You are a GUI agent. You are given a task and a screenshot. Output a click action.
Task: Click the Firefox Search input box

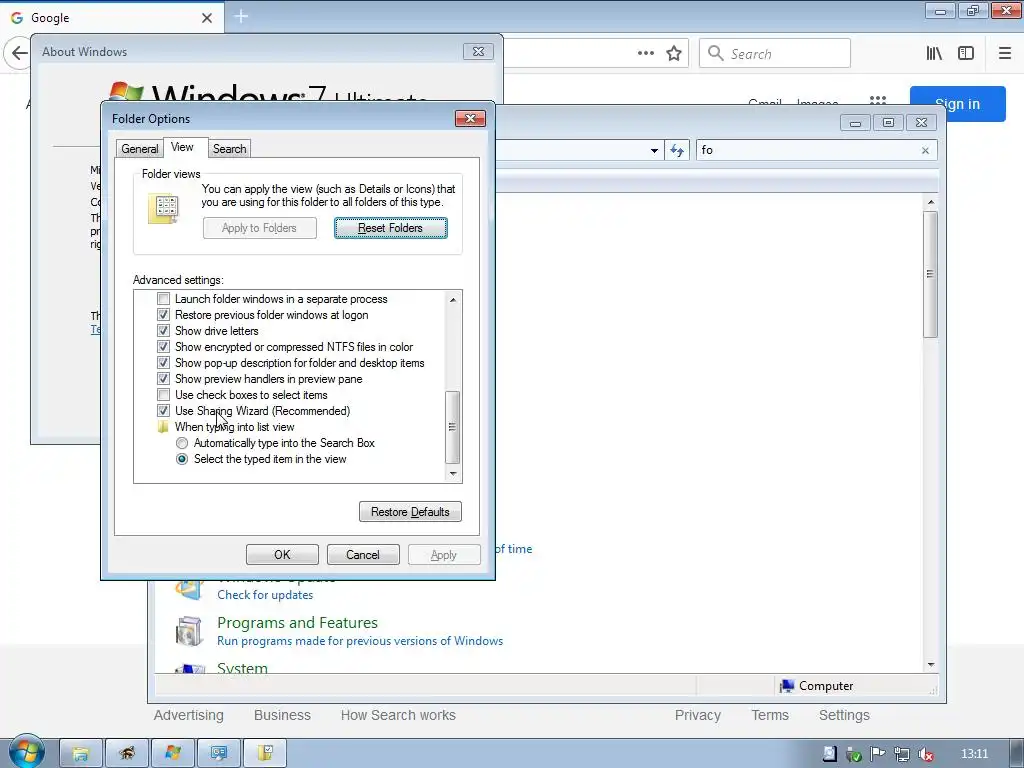pyautogui.click(x=775, y=54)
